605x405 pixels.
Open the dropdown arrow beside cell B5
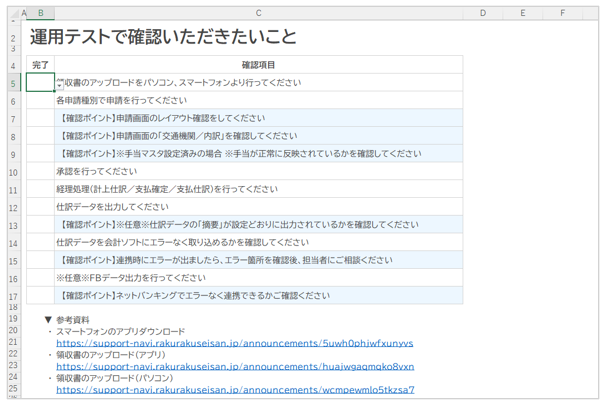tap(60, 84)
